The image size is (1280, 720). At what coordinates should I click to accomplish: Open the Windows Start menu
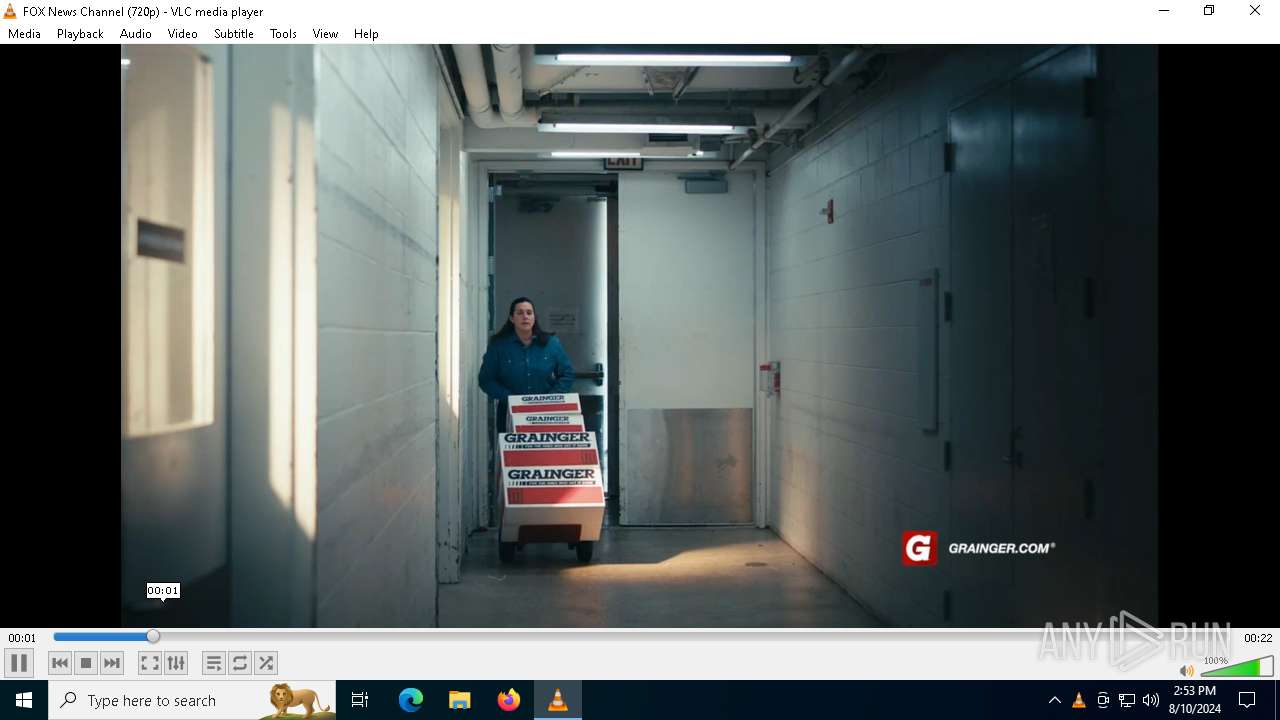(24, 700)
